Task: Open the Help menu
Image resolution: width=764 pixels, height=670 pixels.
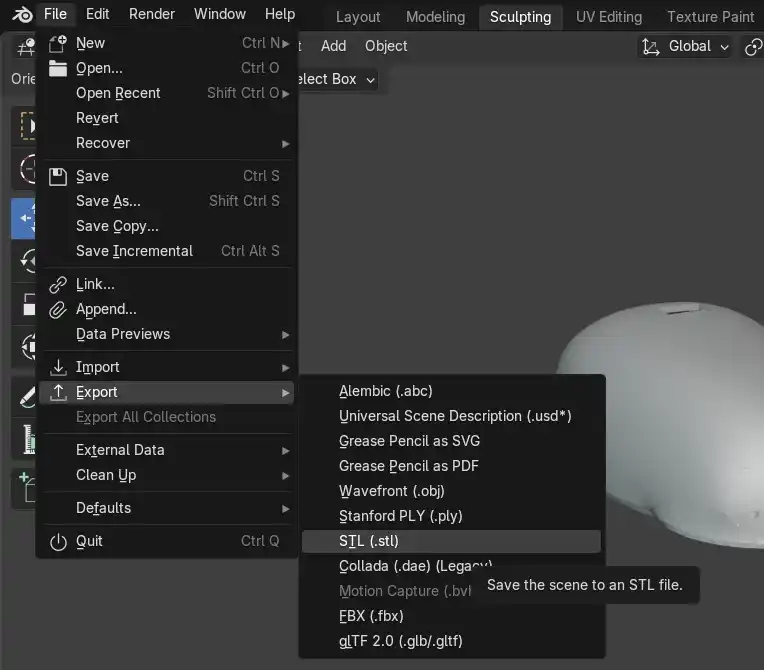Action: [x=280, y=14]
